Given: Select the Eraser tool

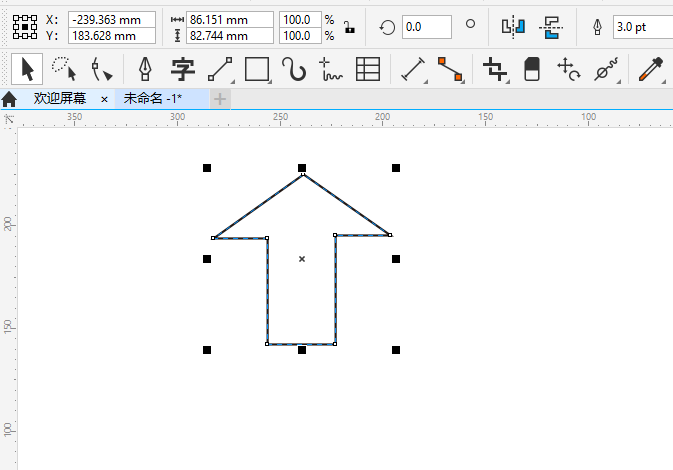Looking at the screenshot, I should click(x=532, y=69).
